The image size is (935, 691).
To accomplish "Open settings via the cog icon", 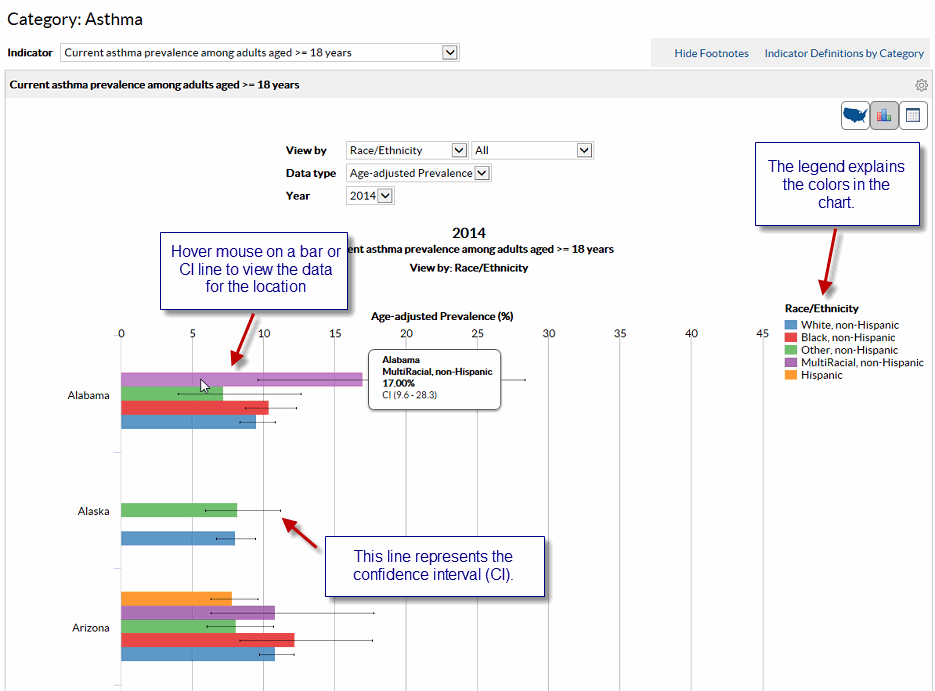I will [921, 85].
